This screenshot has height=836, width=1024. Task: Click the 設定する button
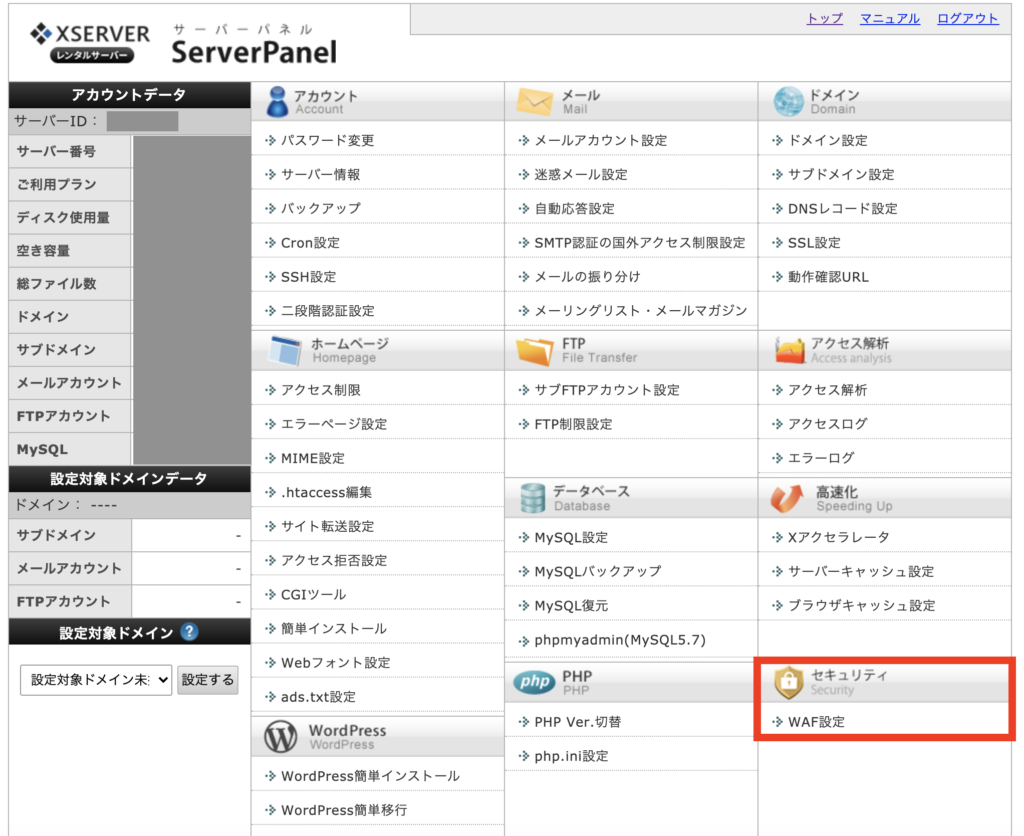[x=208, y=680]
